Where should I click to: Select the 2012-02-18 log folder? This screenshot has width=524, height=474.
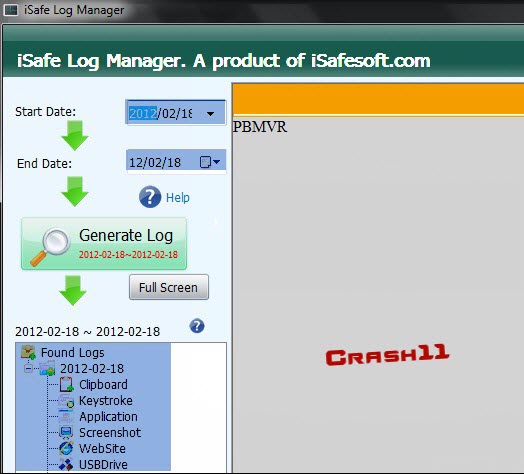92,368
